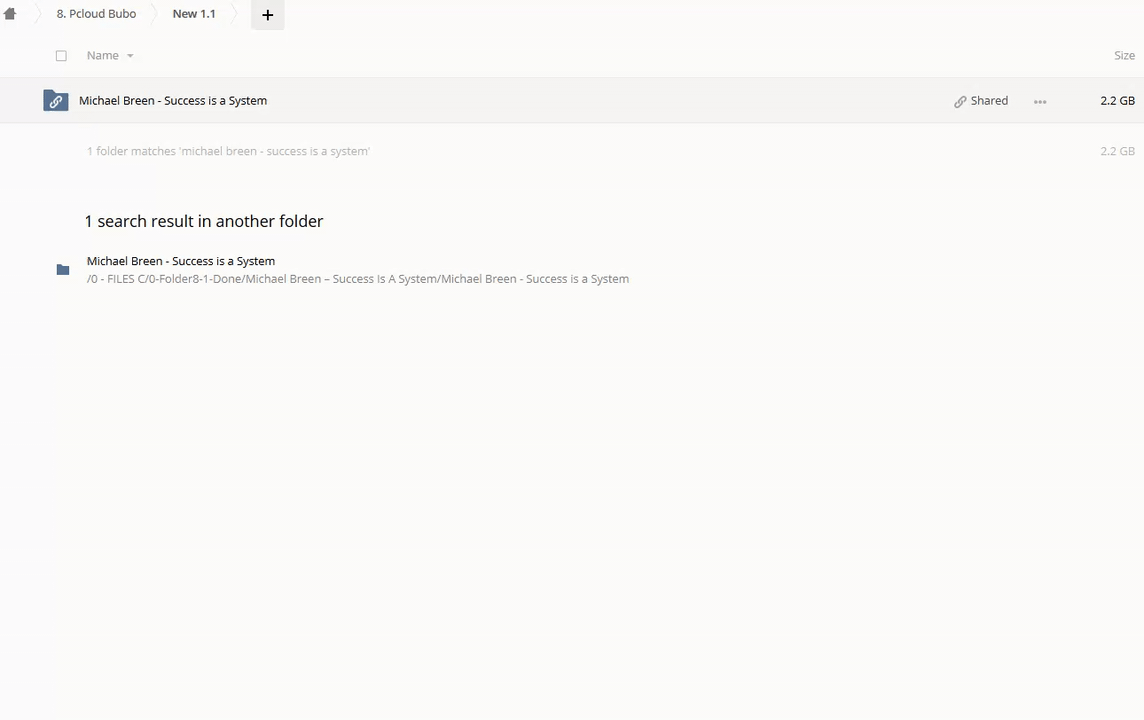Open the three-dot more actions menu
This screenshot has height=720, width=1144.
[1040, 102]
